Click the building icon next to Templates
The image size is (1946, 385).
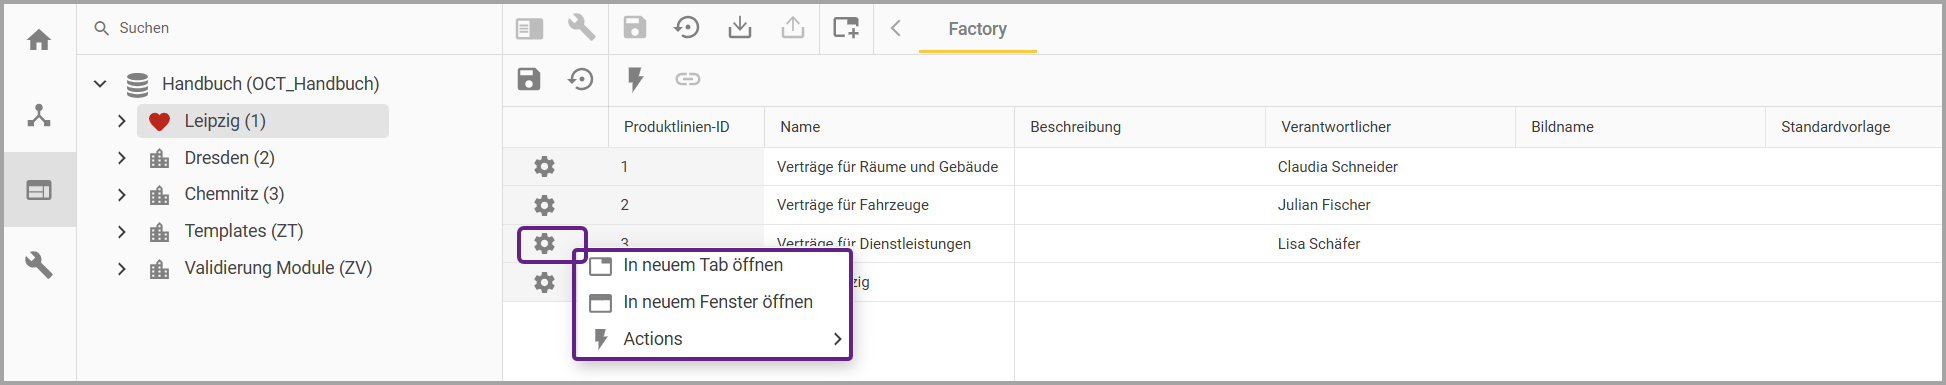(x=159, y=232)
